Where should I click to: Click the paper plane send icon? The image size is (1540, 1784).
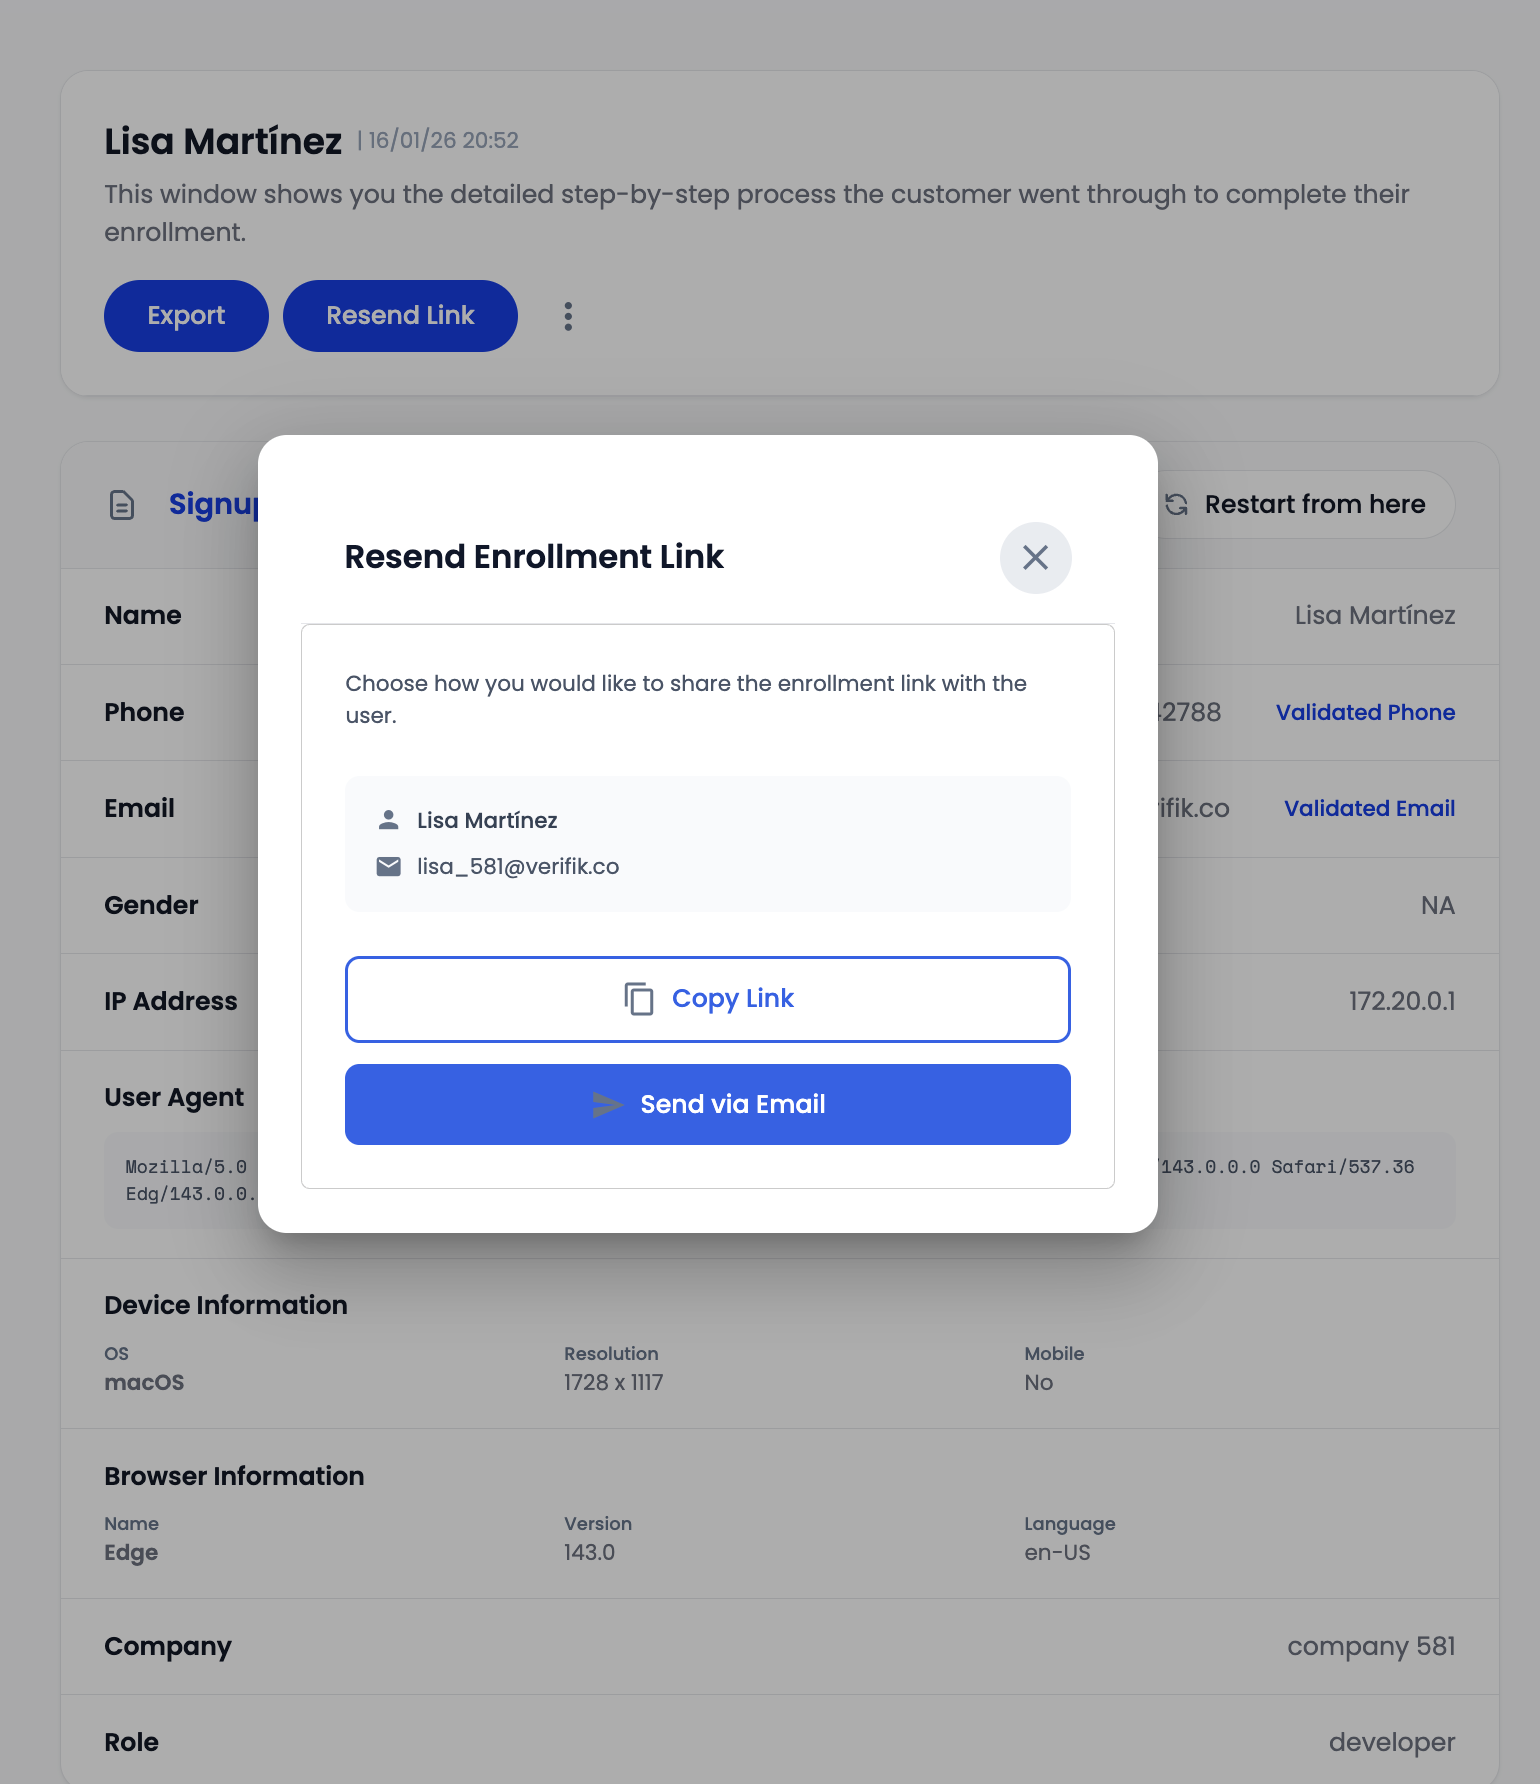608,1105
